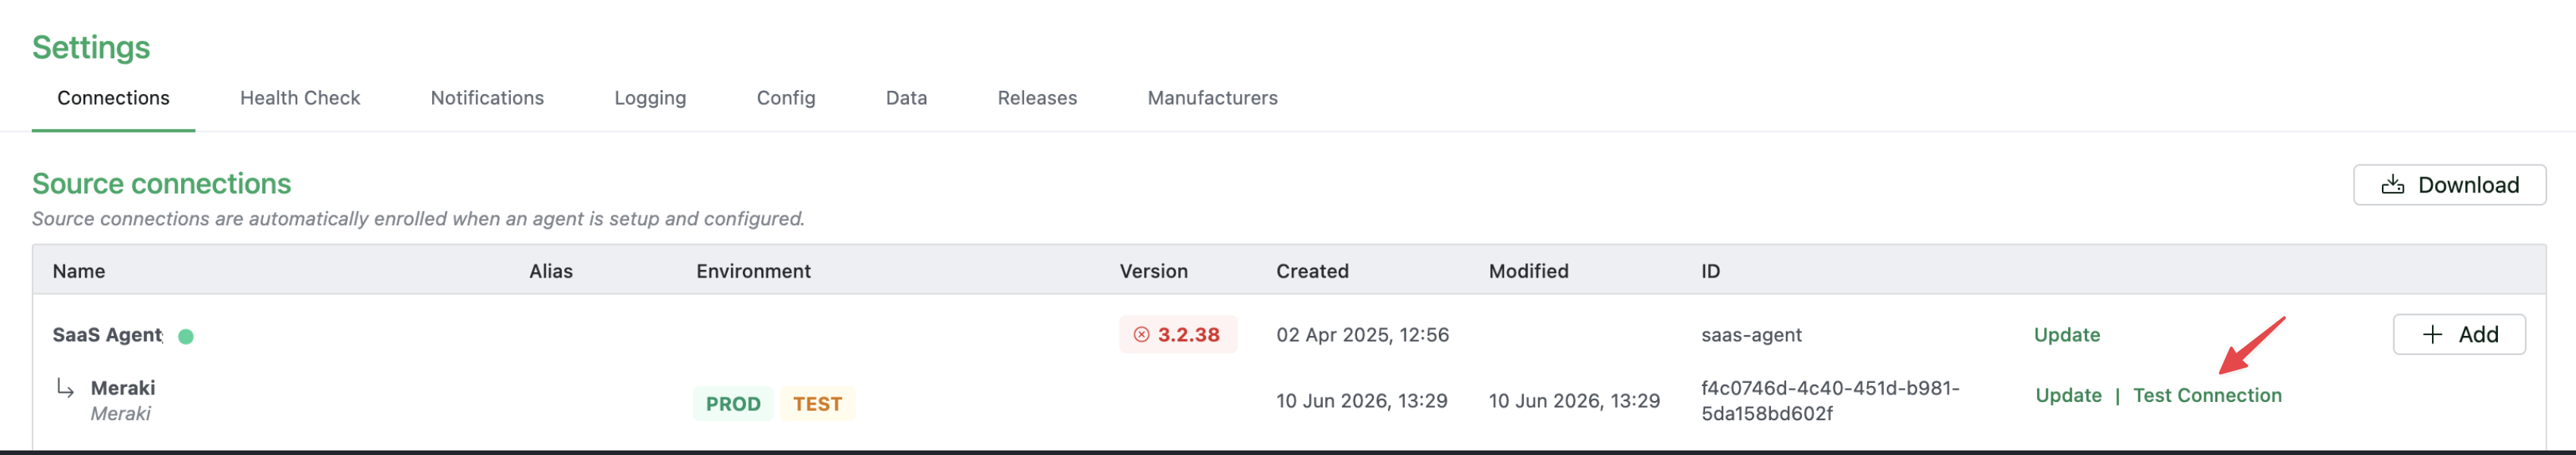Switch to the Notifications tab
Image resolution: width=2576 pixels, height=455 pixels.
[487, 98]
